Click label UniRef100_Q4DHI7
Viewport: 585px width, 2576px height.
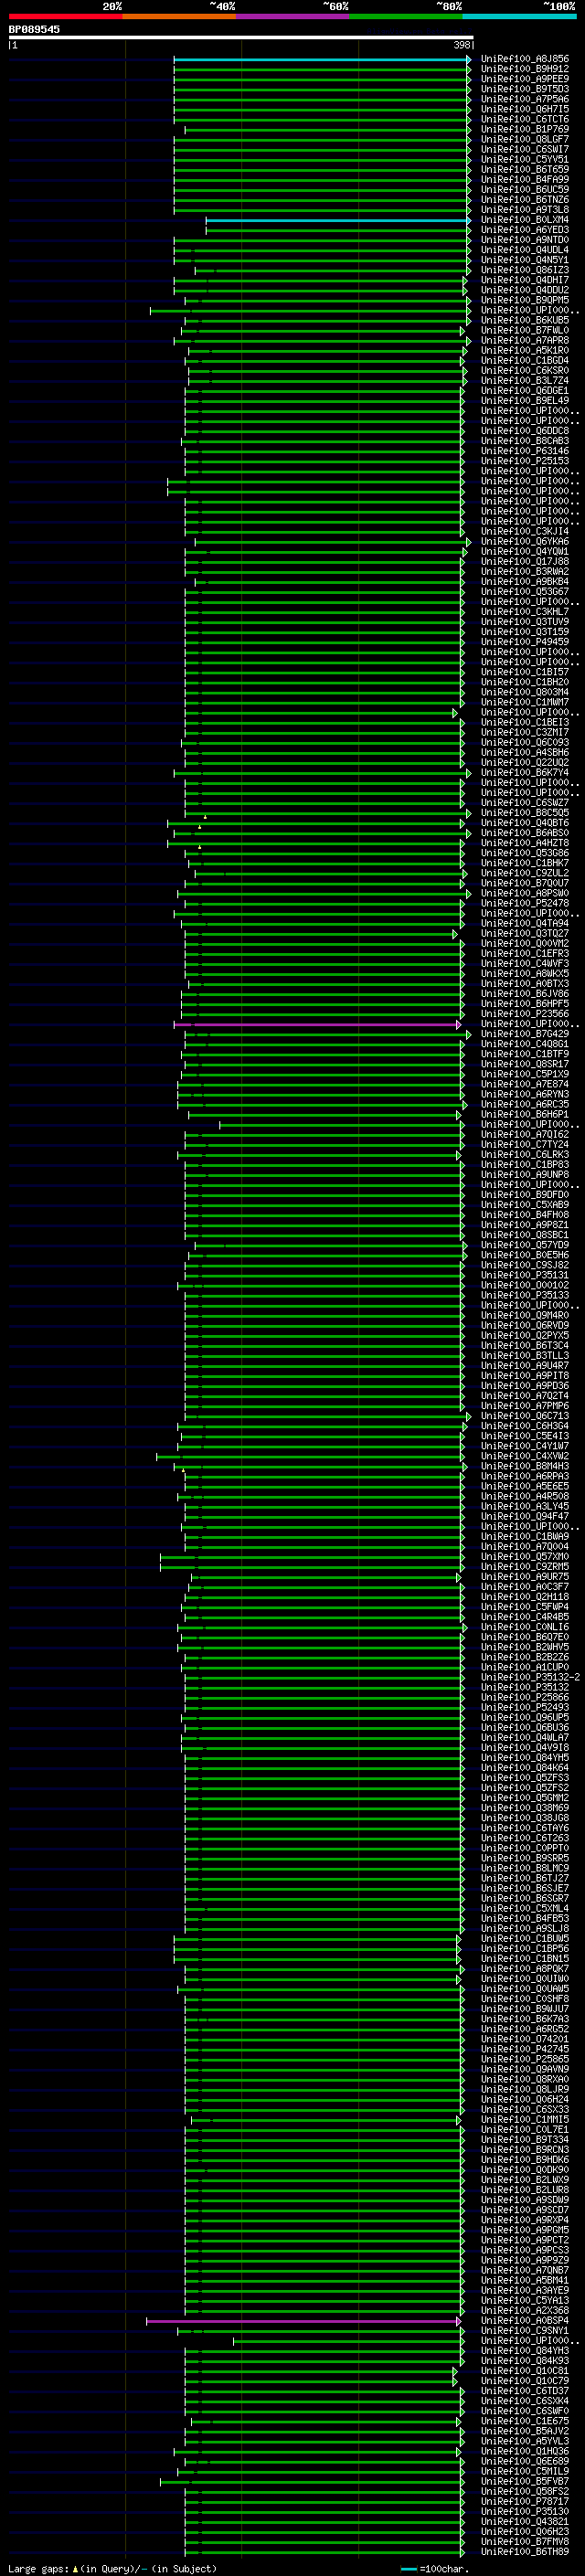(525, 280)
